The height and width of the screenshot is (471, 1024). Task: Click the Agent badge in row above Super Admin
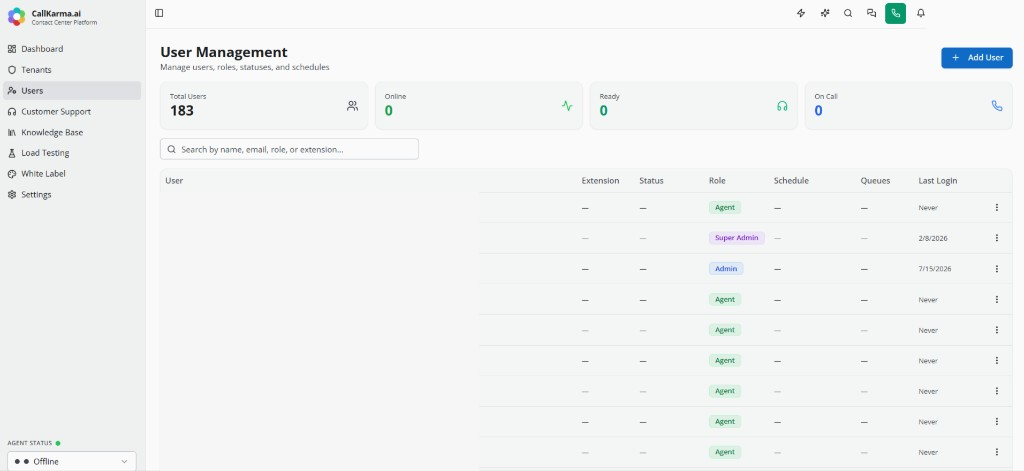tap(725, 207)
